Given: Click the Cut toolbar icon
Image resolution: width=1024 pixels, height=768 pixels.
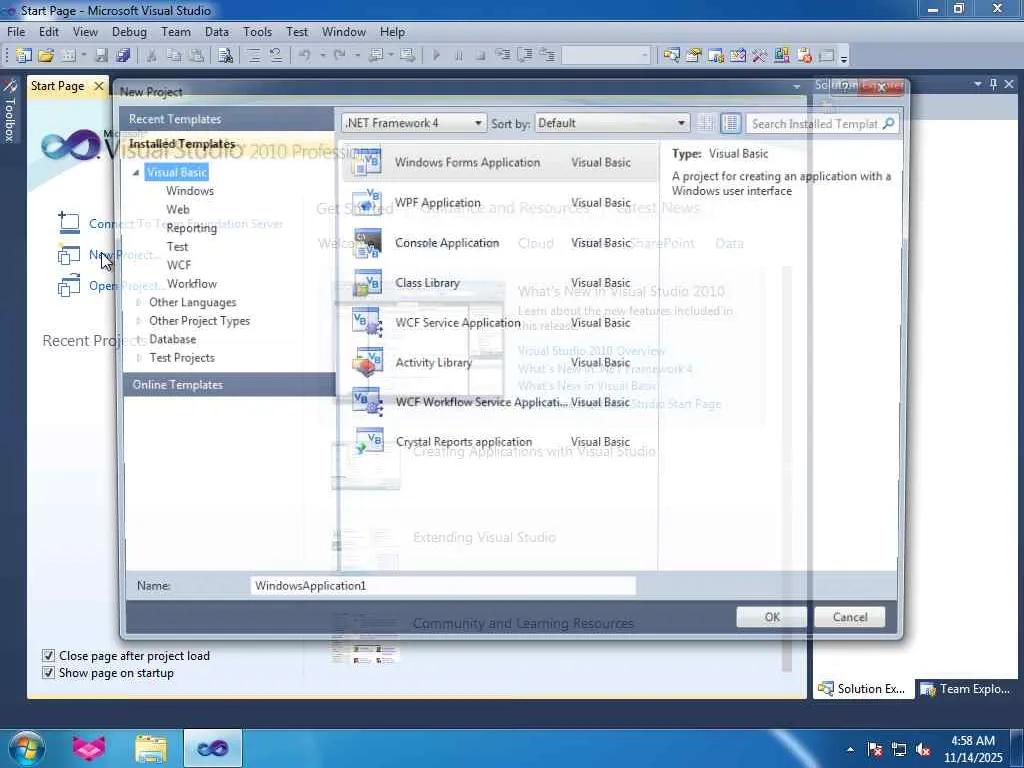Looking at the screenshot, I should point(152,56).
